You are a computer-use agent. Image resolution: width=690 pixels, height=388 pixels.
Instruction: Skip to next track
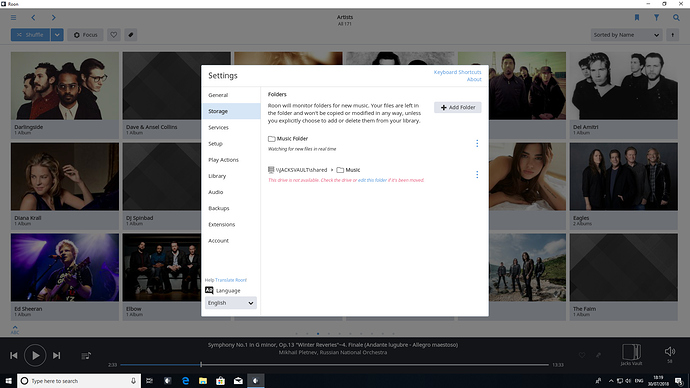56,355
